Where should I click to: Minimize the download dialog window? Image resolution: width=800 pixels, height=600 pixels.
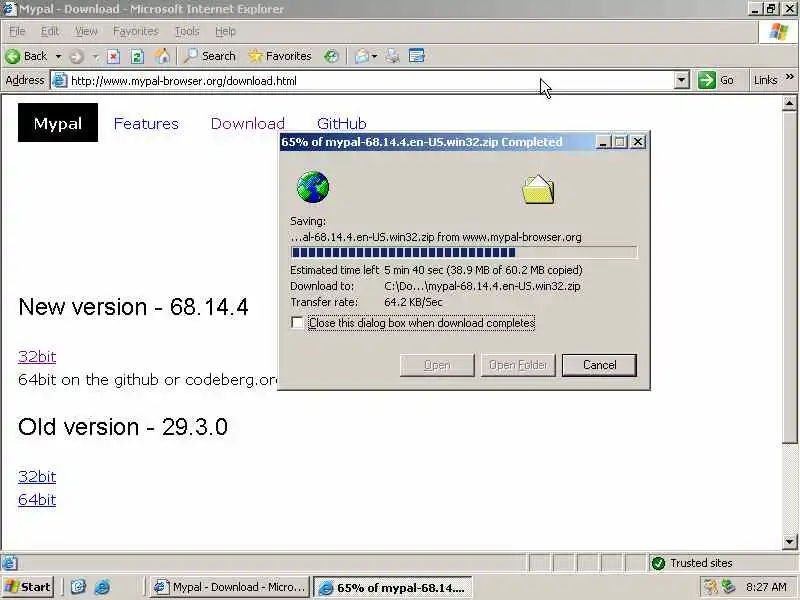[603, 142]
